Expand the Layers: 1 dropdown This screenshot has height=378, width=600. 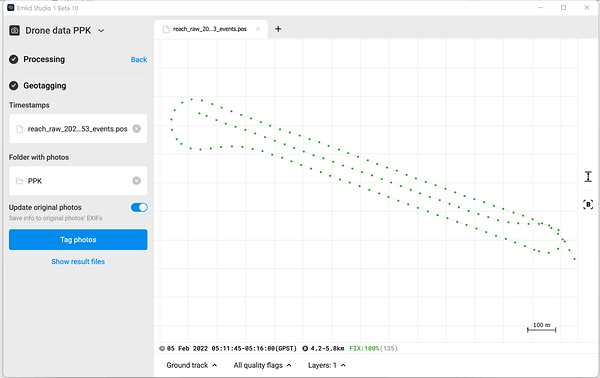click(x=327, y=365)
